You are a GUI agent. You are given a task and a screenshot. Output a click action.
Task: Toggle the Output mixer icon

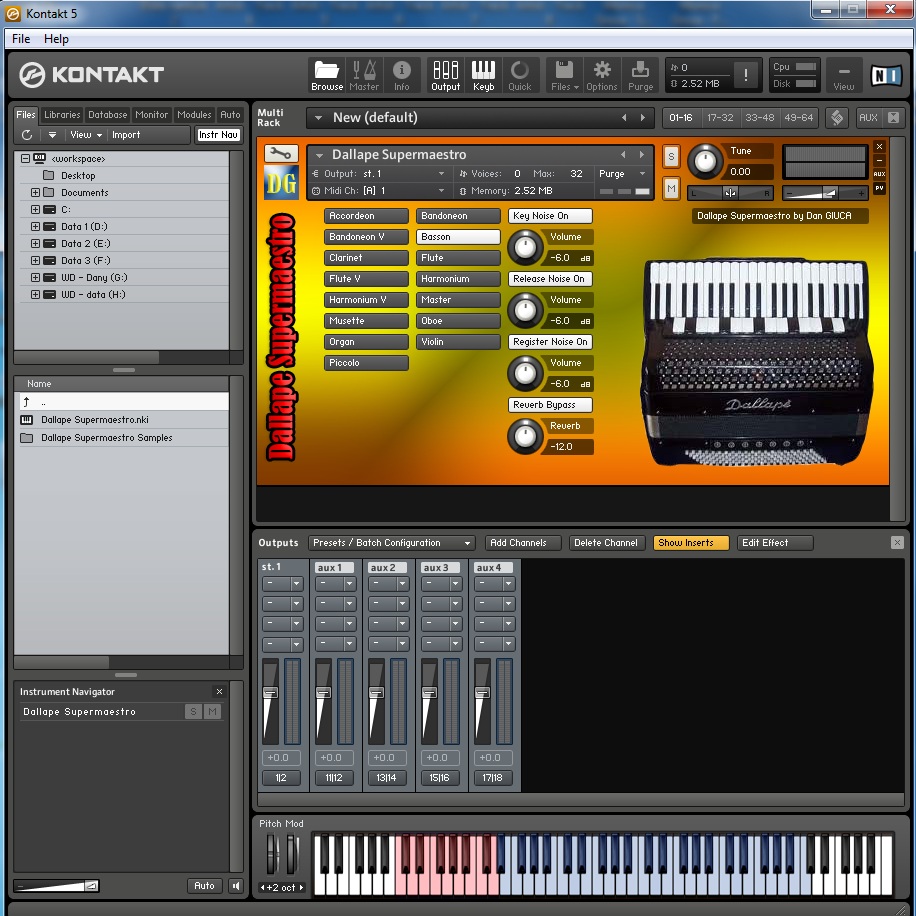pos(445,75)
